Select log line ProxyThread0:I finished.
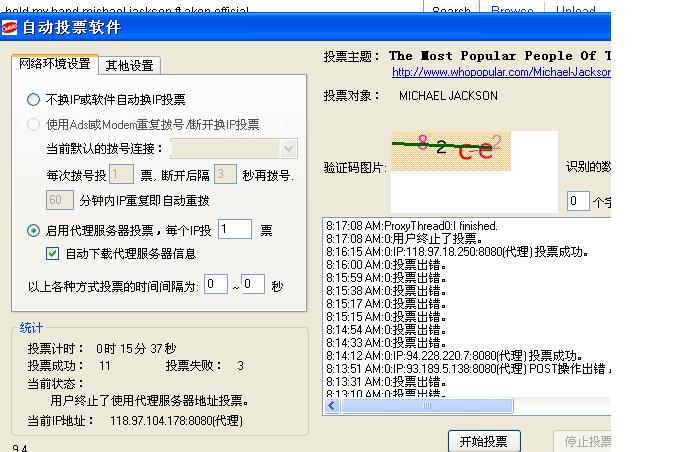Screen dimensions: 683x452 click(x=412, y=226)
